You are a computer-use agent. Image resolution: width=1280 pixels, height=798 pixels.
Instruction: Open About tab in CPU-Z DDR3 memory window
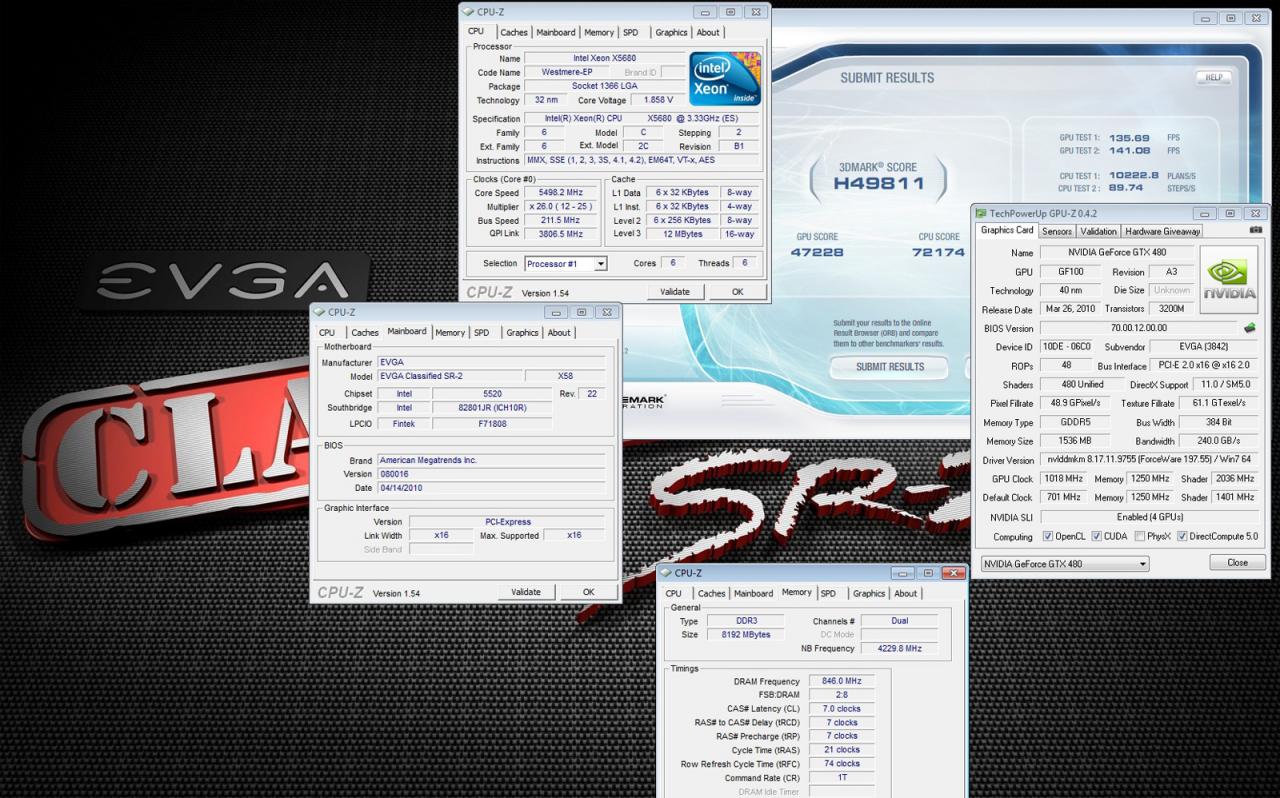[906, 594]
